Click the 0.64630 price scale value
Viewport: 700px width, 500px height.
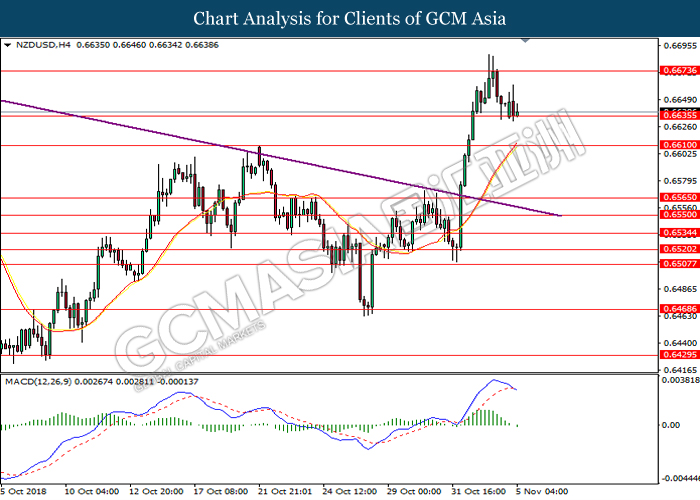(680, 316)
